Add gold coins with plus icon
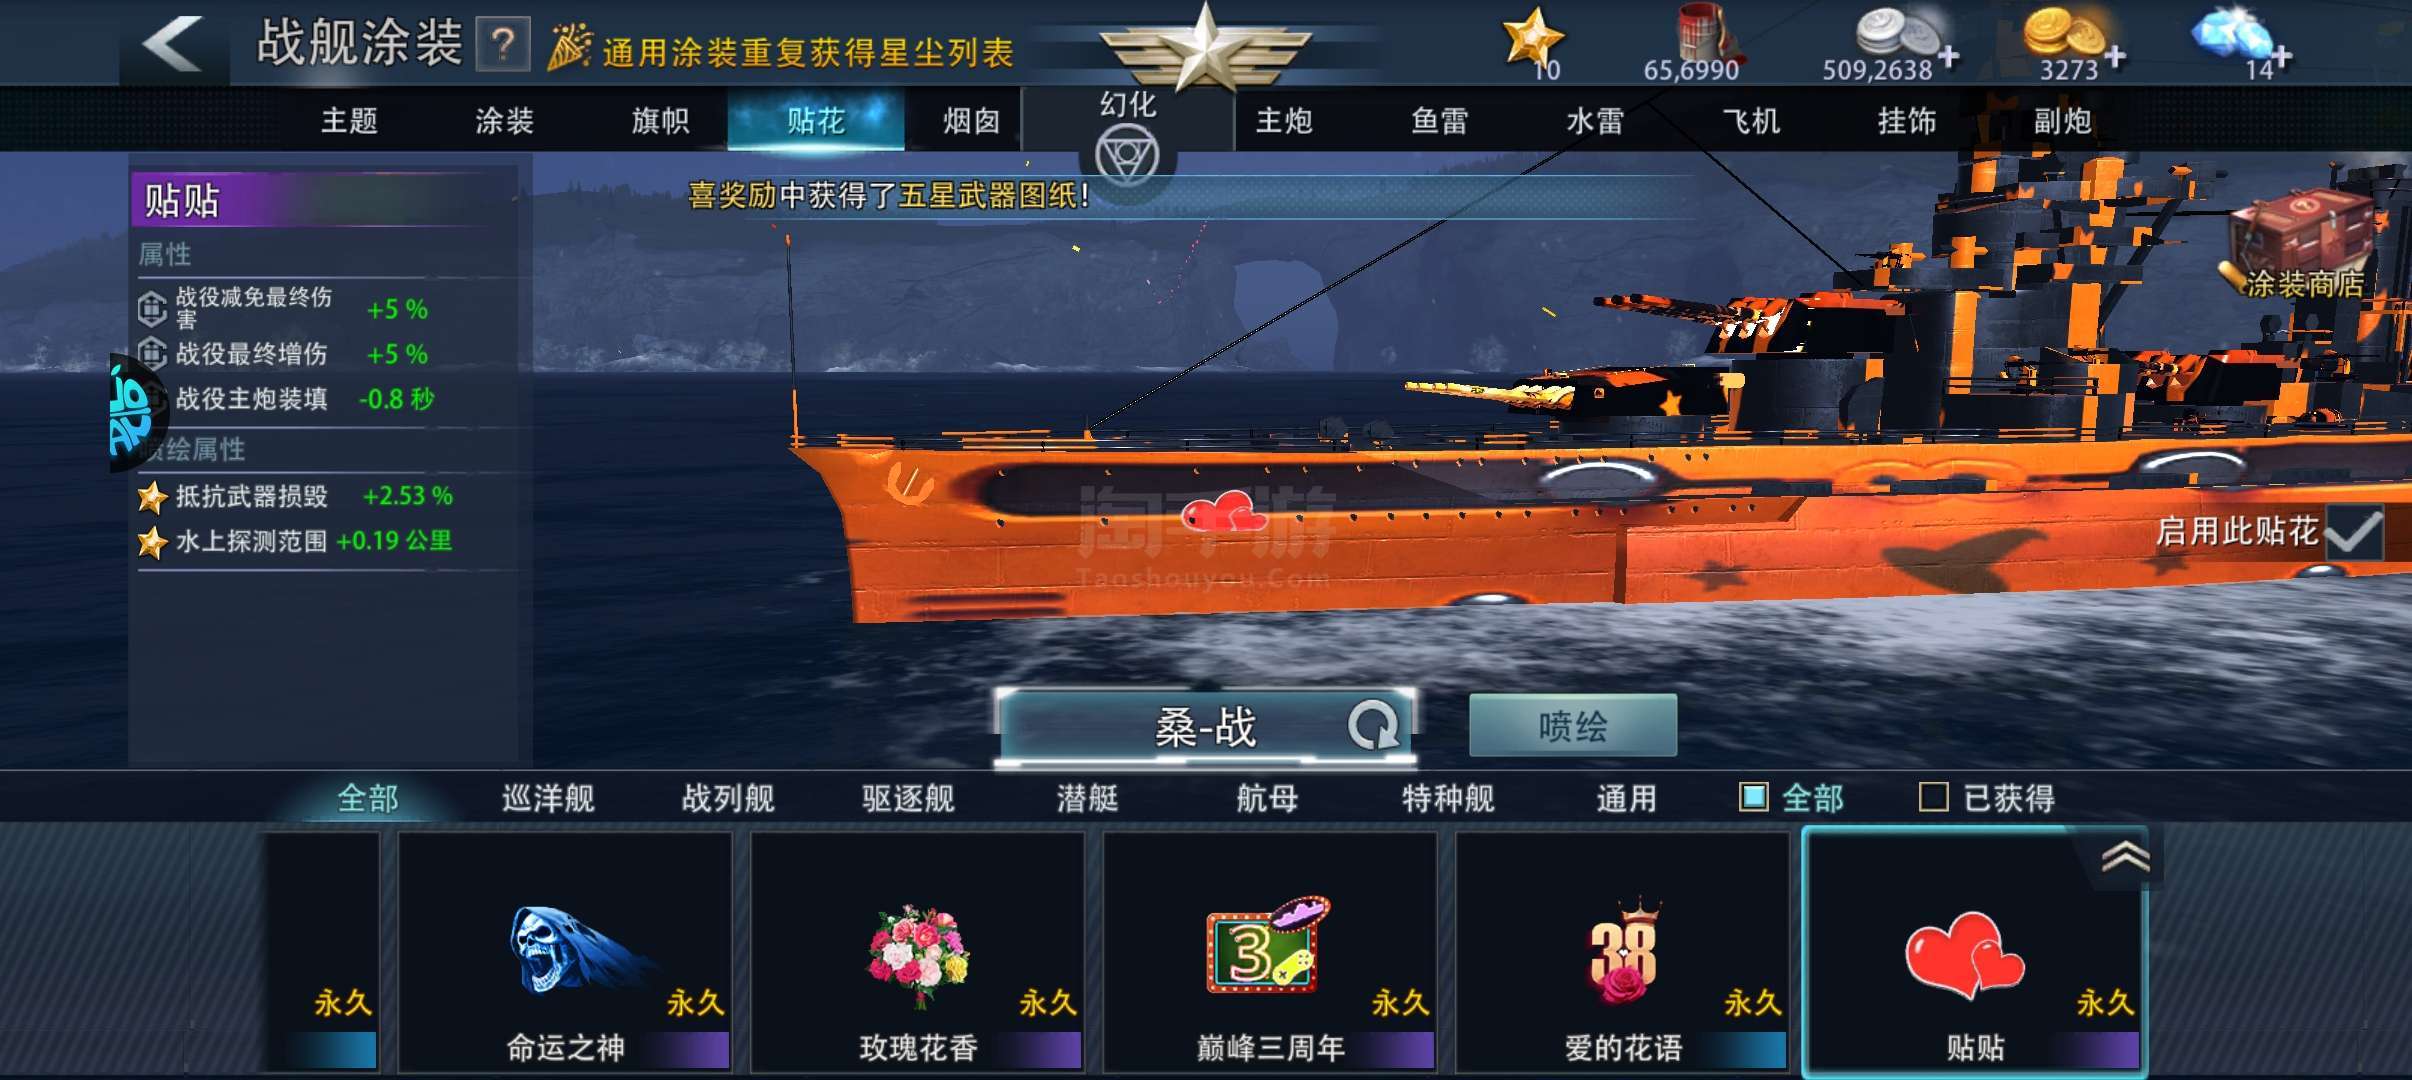This screenshot has width=2412, height=1080. coord(2114,57)
